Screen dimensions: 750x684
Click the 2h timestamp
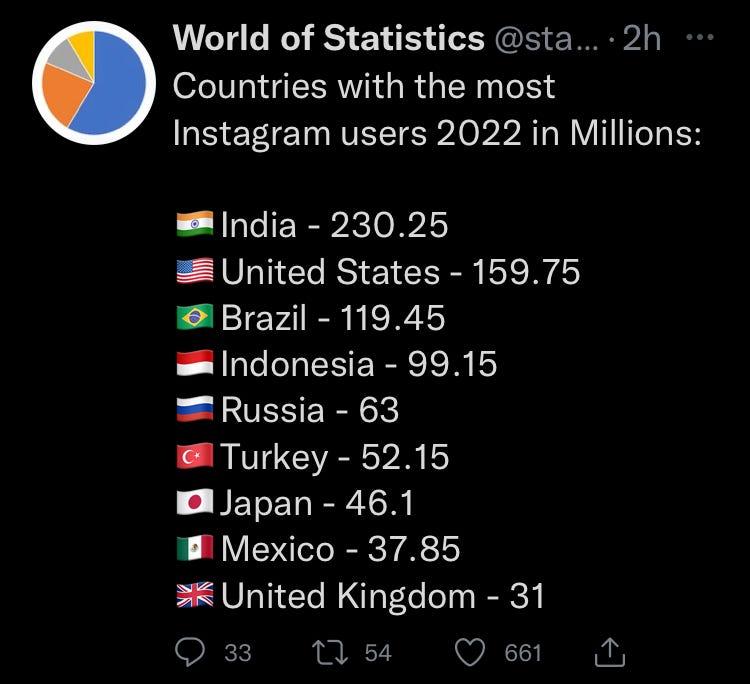coord(642,38)
